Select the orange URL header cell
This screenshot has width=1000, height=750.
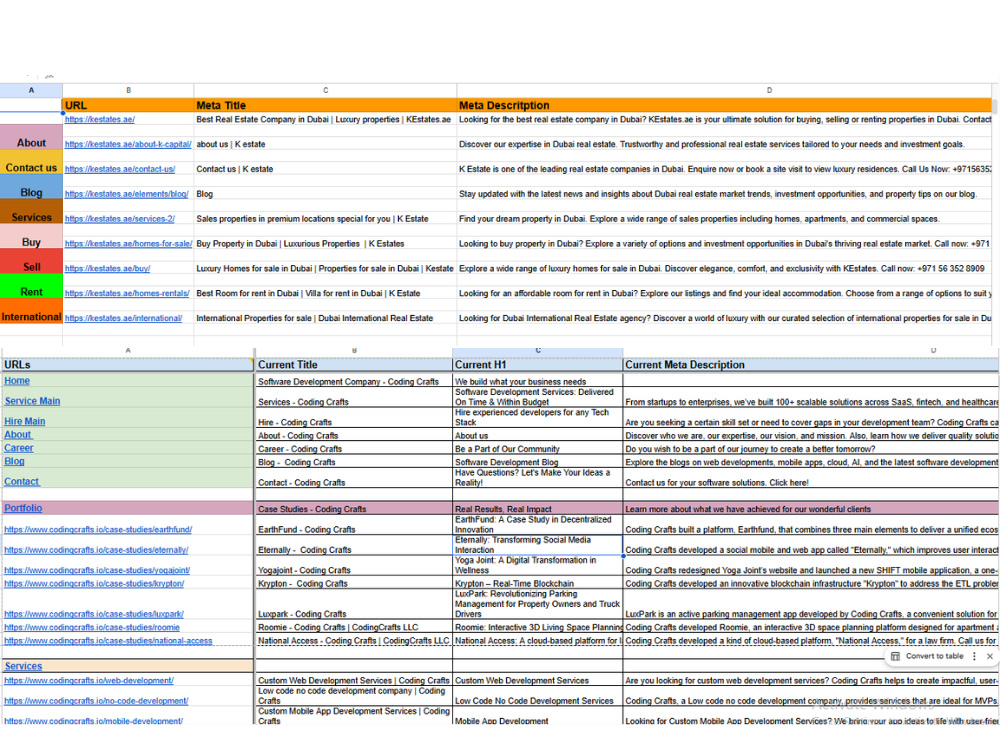[x=128, y=106]
